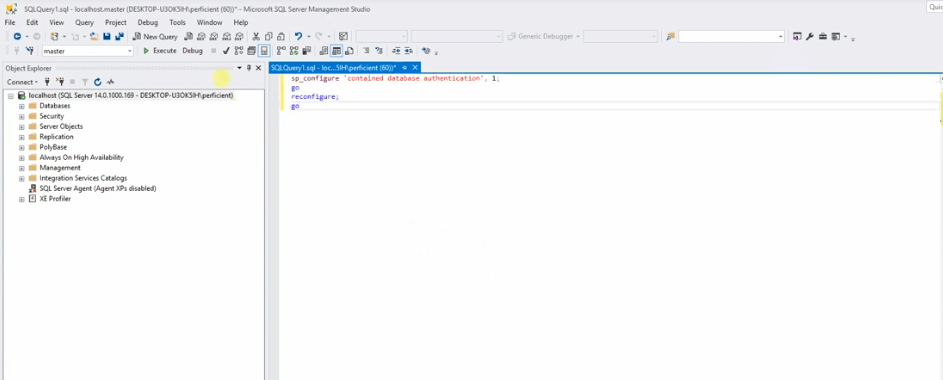Image resolution: width=943 pixels, height=380 pixels.
Task: Click the Cut scissors icon
Action: (x=256, y=37)
